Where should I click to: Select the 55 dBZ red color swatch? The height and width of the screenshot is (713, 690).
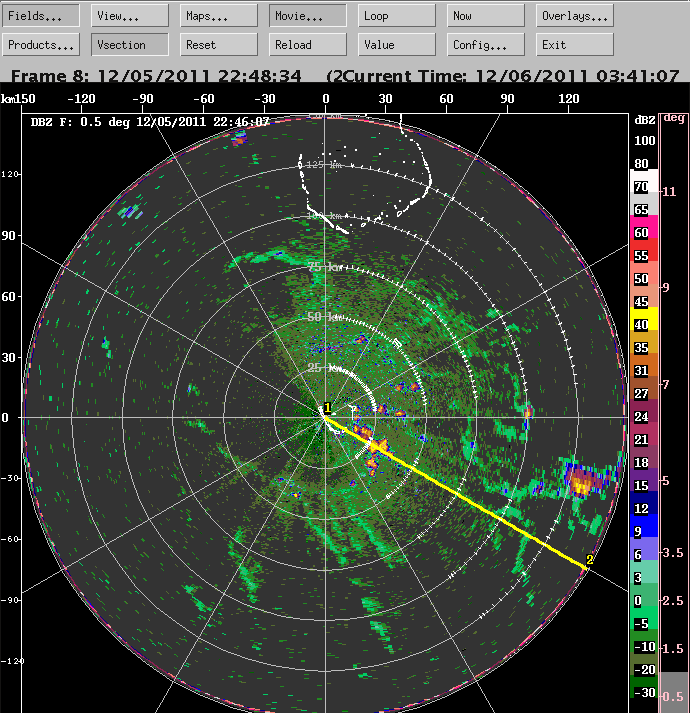pyautogui.click(x=641, y=256)
